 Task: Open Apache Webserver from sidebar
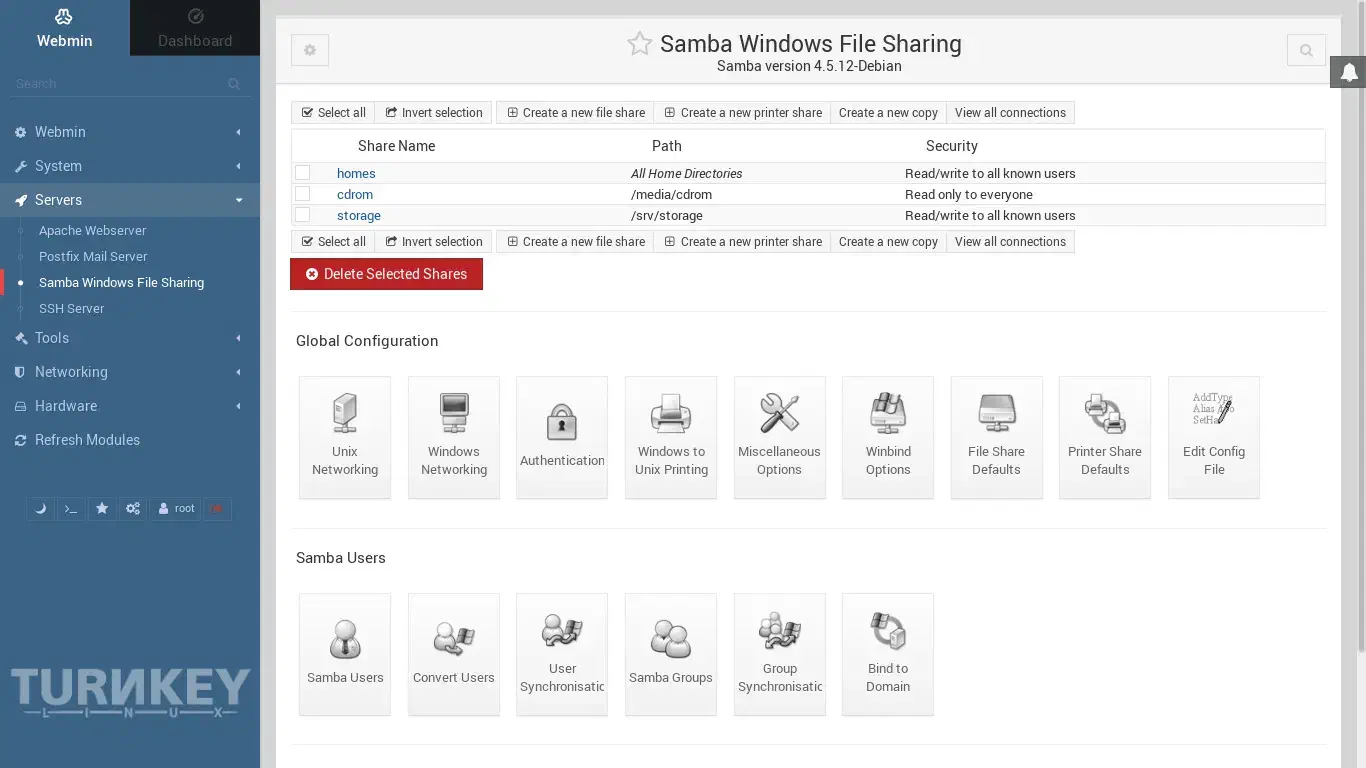(x=92, y=230)
